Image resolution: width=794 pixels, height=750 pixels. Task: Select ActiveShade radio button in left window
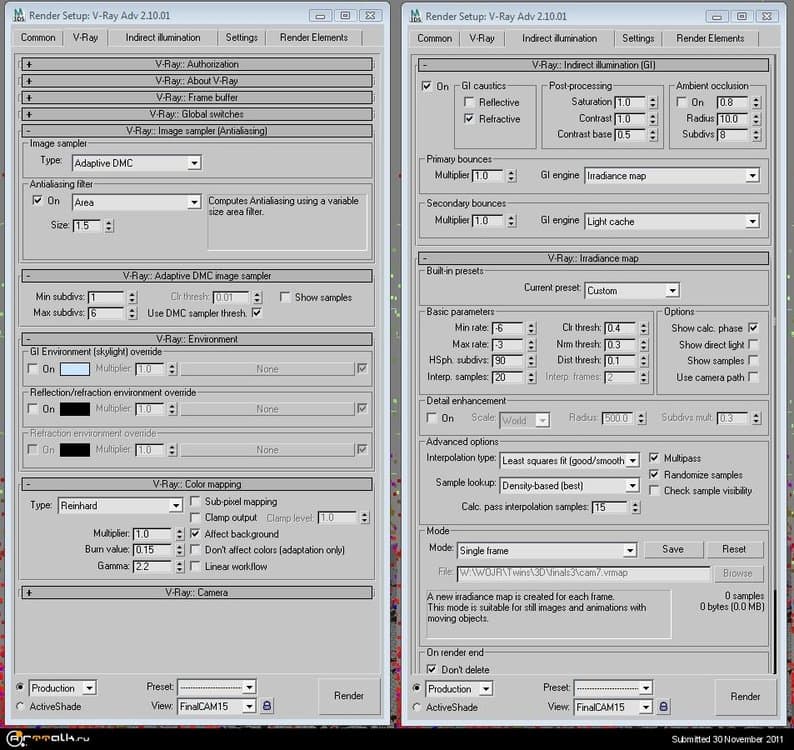(21, 706)
